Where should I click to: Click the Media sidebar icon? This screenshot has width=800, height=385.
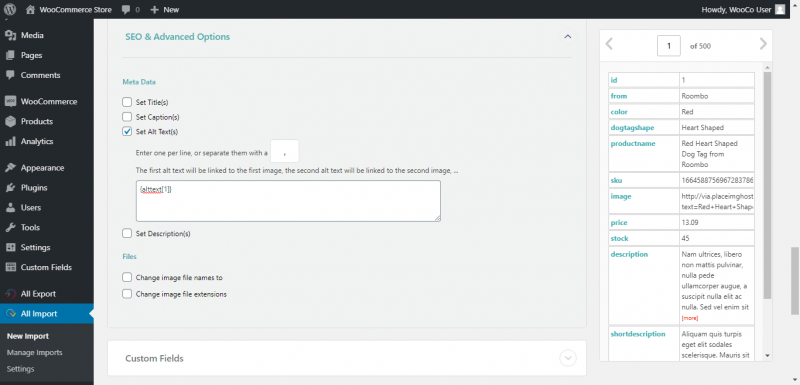coord(10,35)
